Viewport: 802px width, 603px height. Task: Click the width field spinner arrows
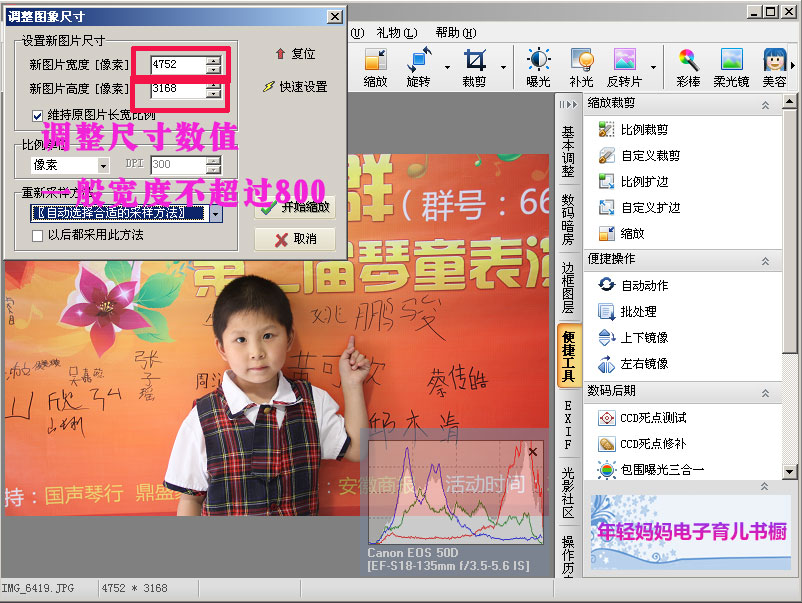point(214,64)
